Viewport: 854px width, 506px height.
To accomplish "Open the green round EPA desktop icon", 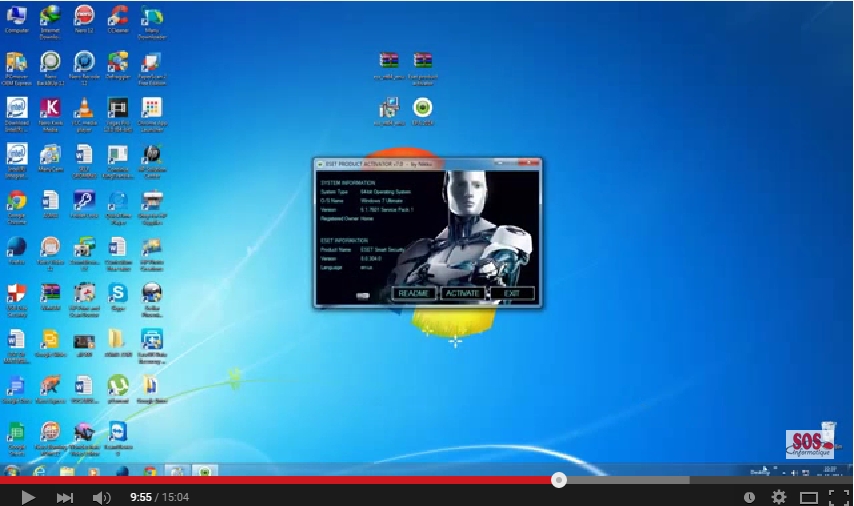I will pyautogui.click(x=423, y=112).
